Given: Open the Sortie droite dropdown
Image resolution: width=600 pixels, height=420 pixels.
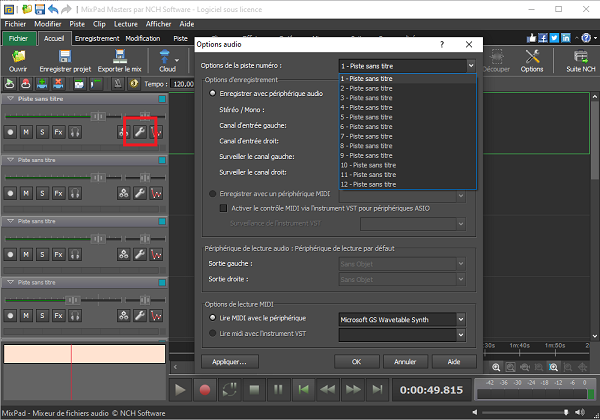Looking at the screenshot, I should 402,280.
